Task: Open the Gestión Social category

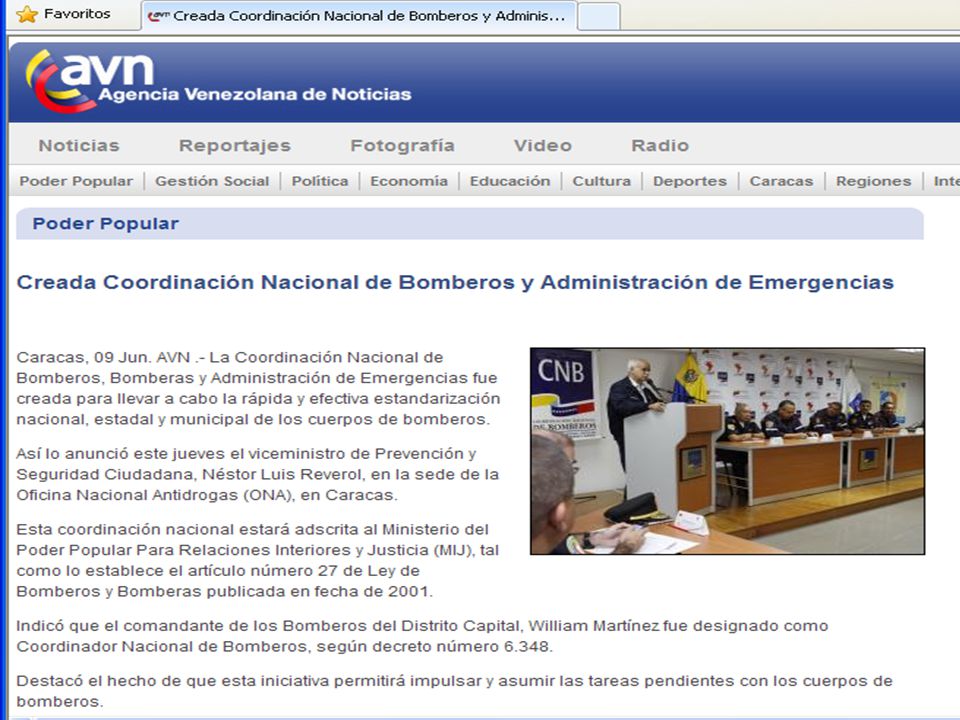Action: pyautogui.click(x=212, y=181)
